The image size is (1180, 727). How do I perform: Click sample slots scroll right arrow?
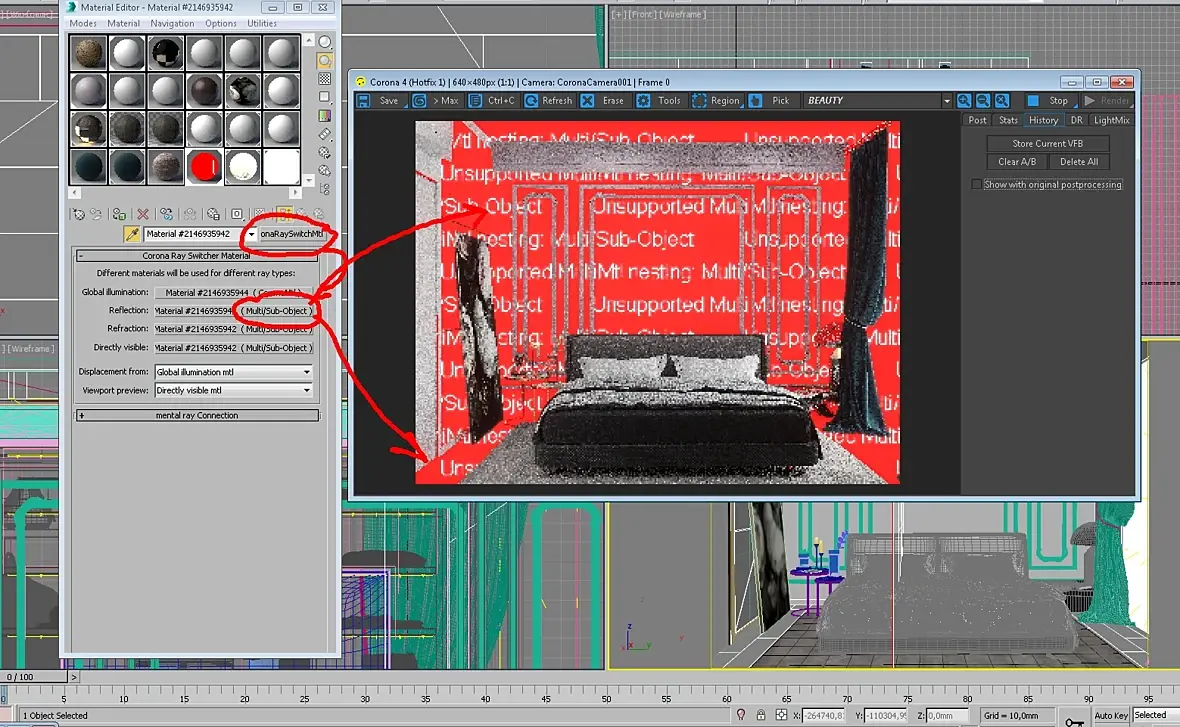294,193
